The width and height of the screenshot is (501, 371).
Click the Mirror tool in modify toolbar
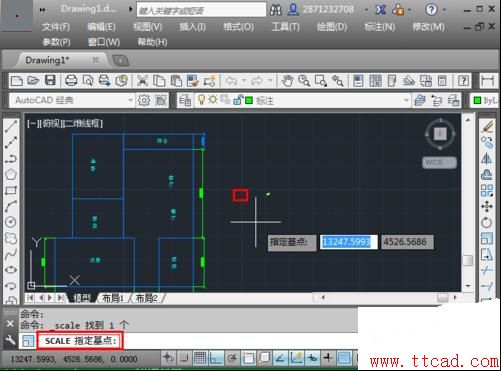coord(487,158)
